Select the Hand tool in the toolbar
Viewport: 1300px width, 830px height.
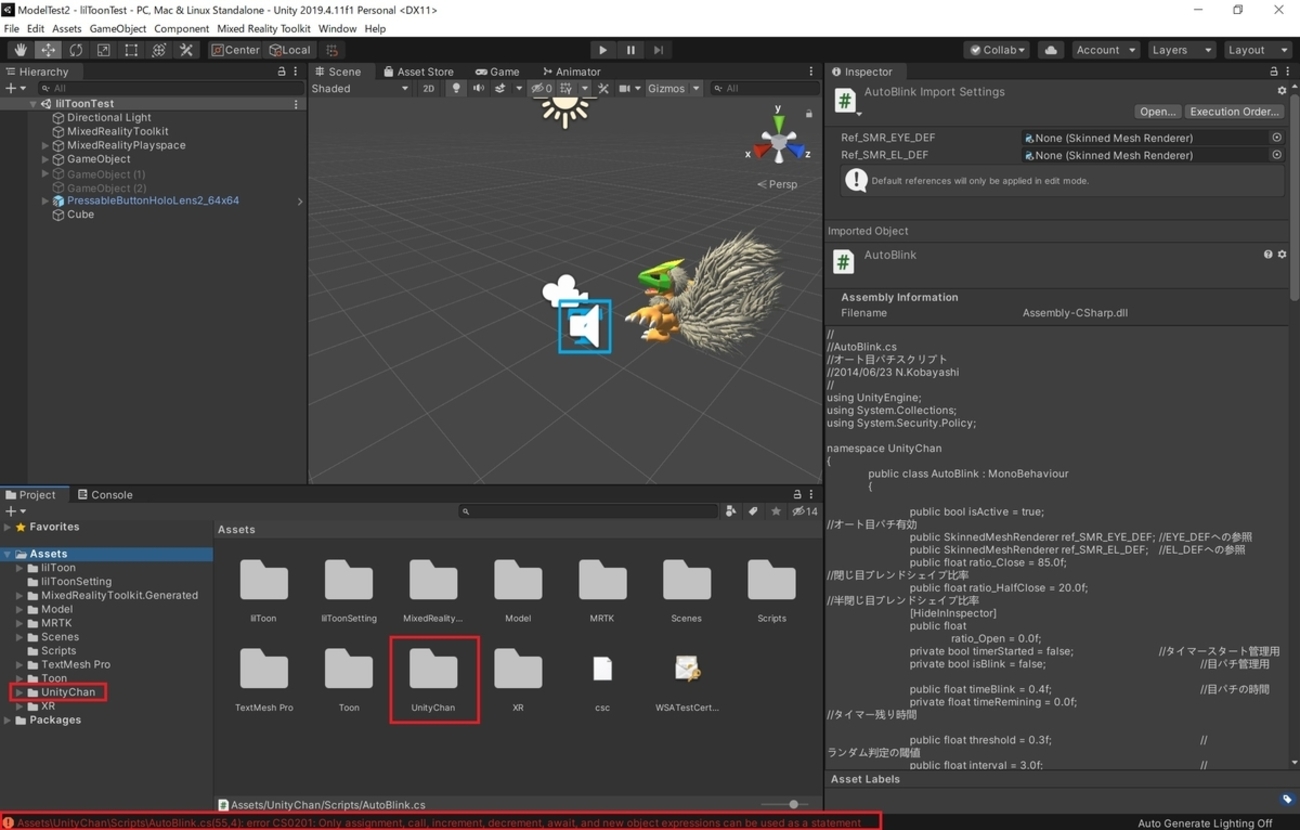pyautogui.click(x=19, y=49)
